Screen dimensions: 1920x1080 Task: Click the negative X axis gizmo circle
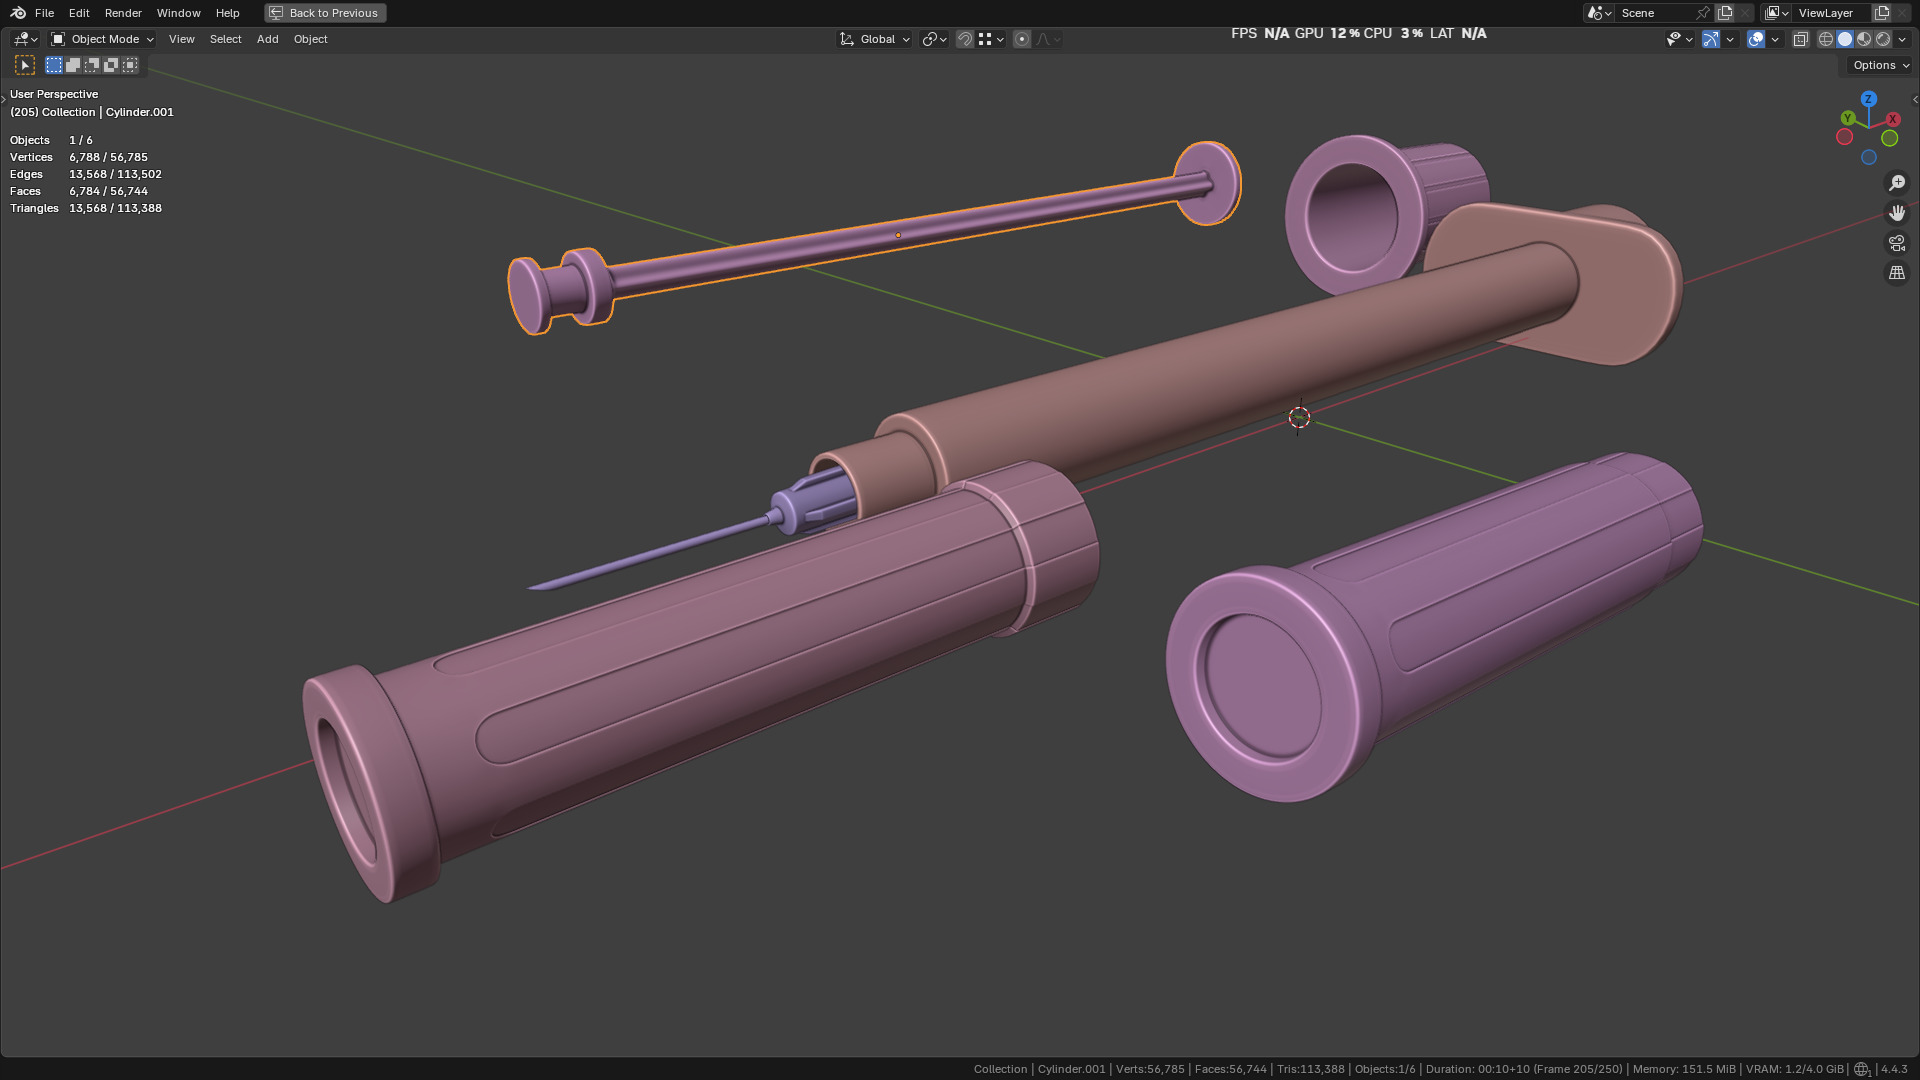click(1844, 137)
